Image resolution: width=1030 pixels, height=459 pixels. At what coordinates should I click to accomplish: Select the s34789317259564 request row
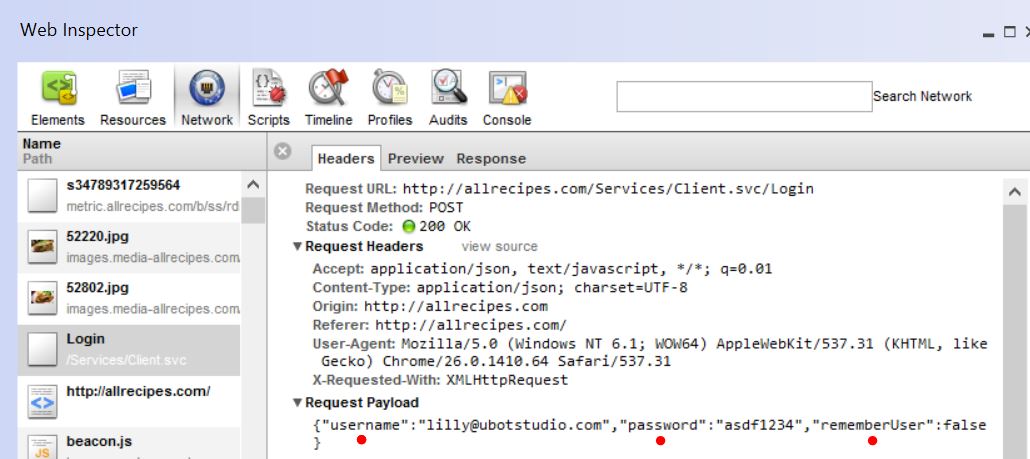pos(129,196)
